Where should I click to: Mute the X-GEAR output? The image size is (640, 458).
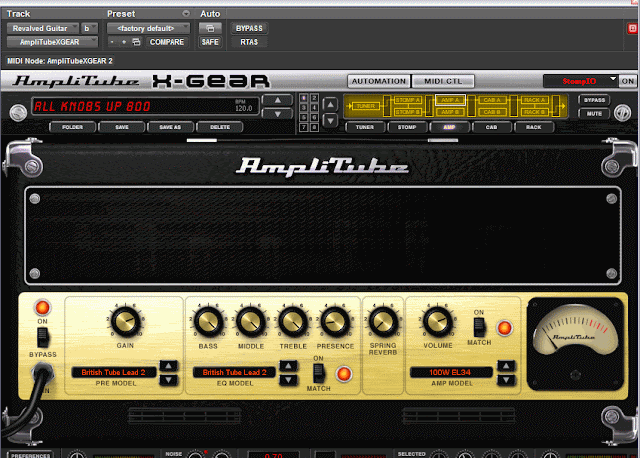[594, 114]
